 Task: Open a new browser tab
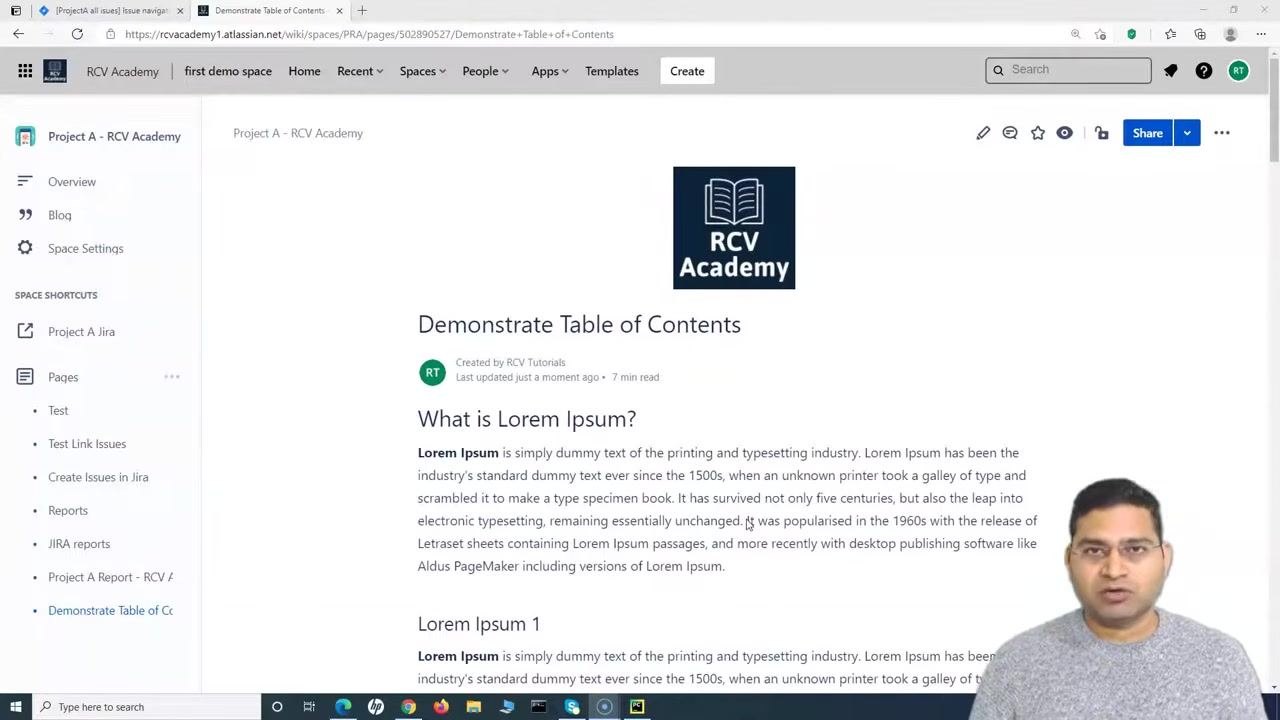[x=362, y=11]
